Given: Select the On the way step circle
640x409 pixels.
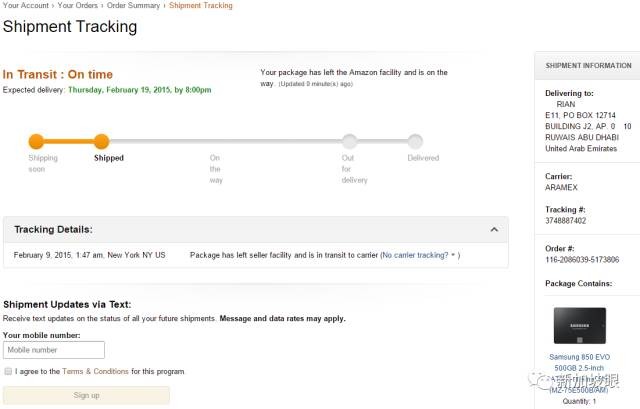Looking at the screenshot, I should (216, 141).
